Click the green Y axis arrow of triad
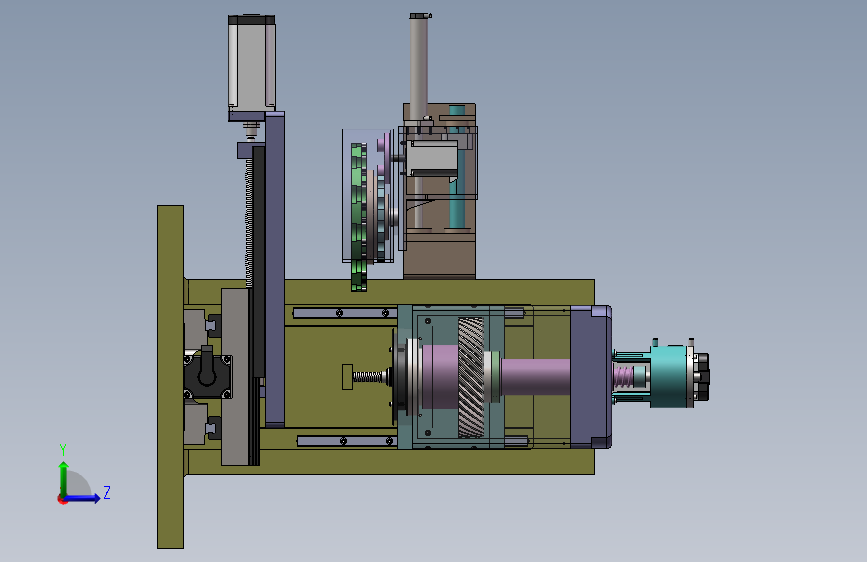This screenshot has width=867, height=562. pos(64,478)
